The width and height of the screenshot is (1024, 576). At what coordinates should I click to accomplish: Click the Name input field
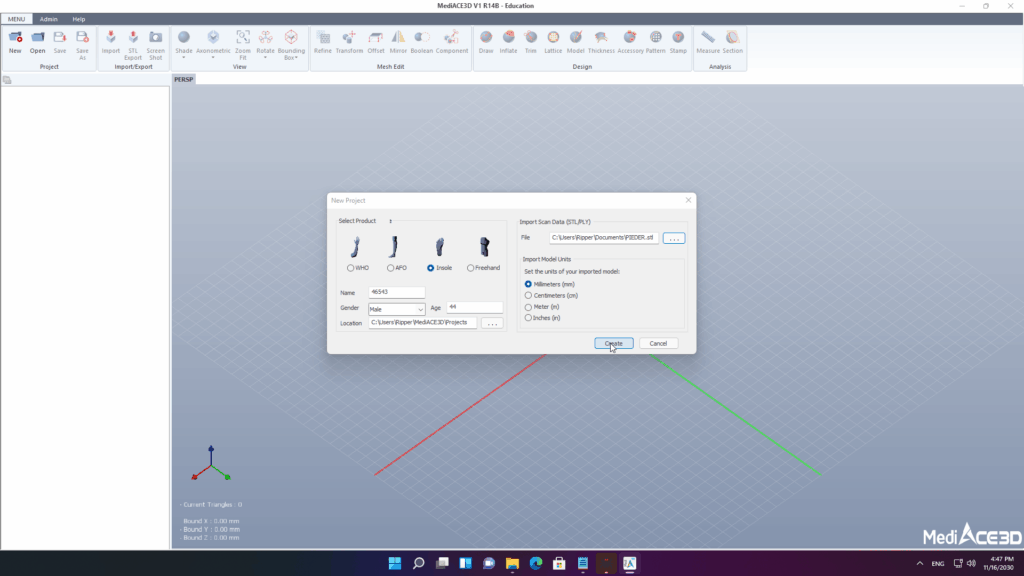pos(397,293)
